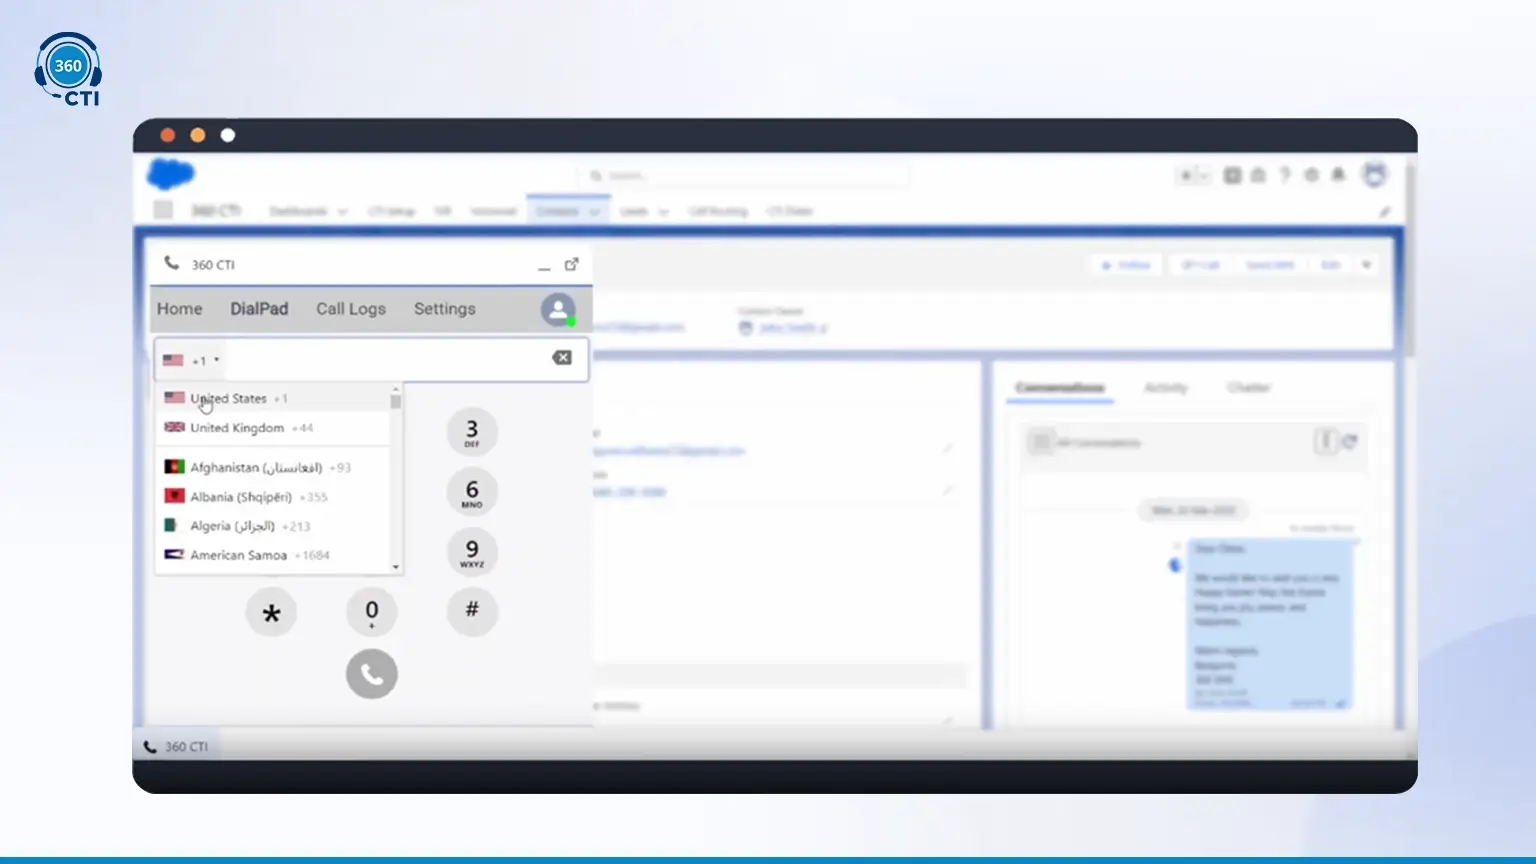Open the Salesforce help question mark
The height and width of the screenshot is (864, 1536).
click(x=1285, y=175)
